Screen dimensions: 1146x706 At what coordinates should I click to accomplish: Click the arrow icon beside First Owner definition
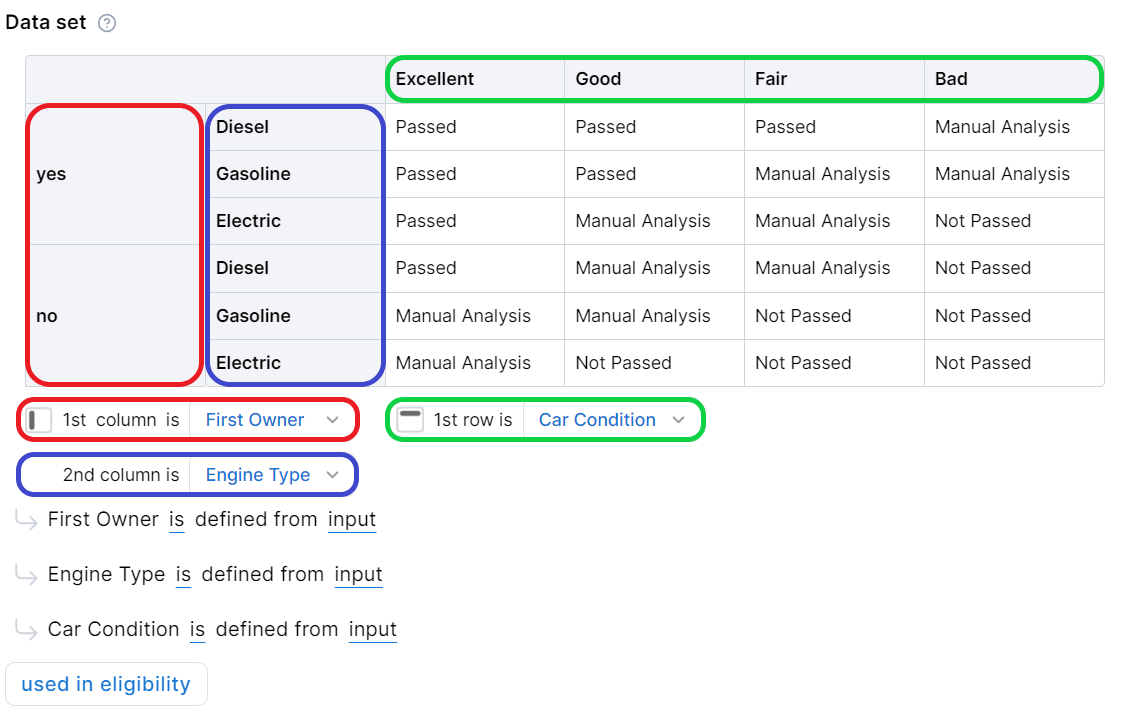[x=26, y=520]
